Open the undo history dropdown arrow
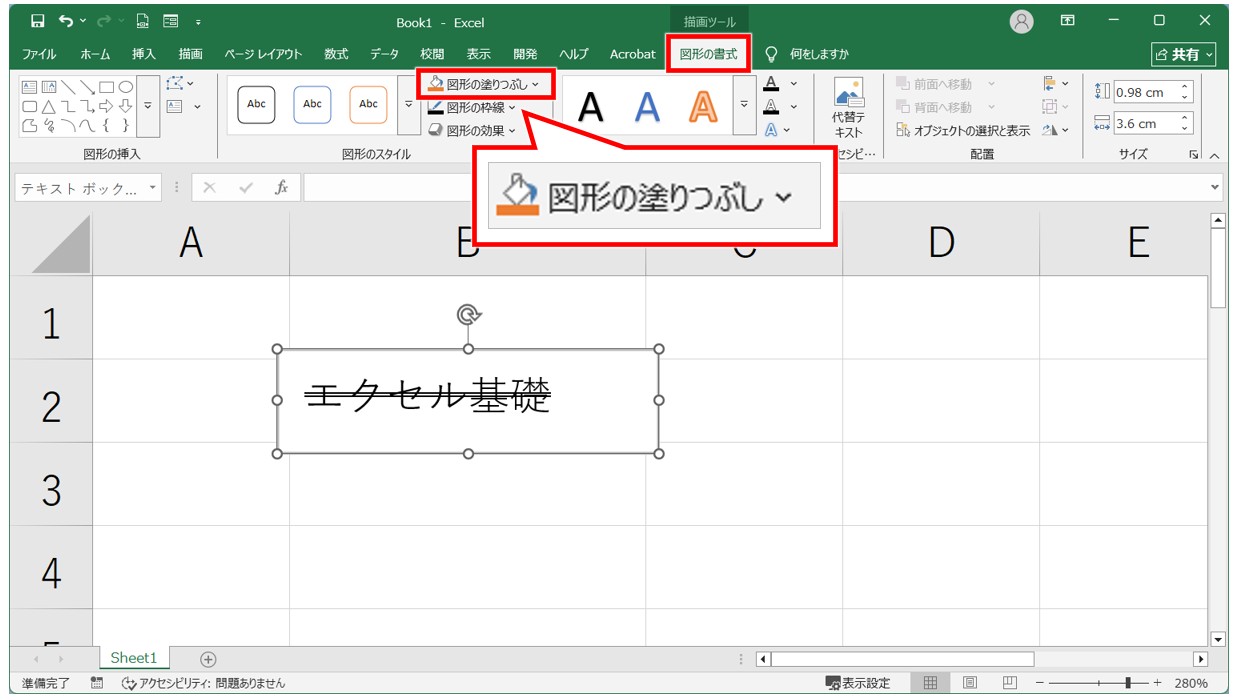This screenshot has width=1237, height=700. click(x=81, y=21)
